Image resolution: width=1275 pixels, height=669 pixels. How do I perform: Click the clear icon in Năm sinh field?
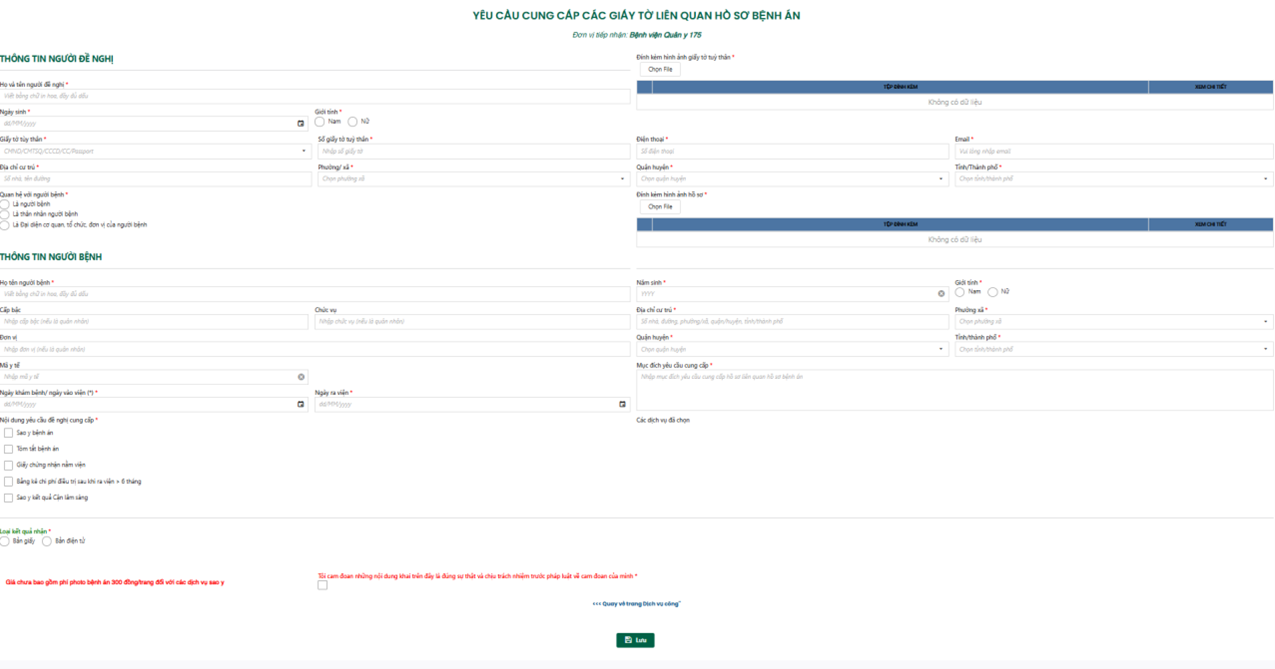tap(941, 294)
